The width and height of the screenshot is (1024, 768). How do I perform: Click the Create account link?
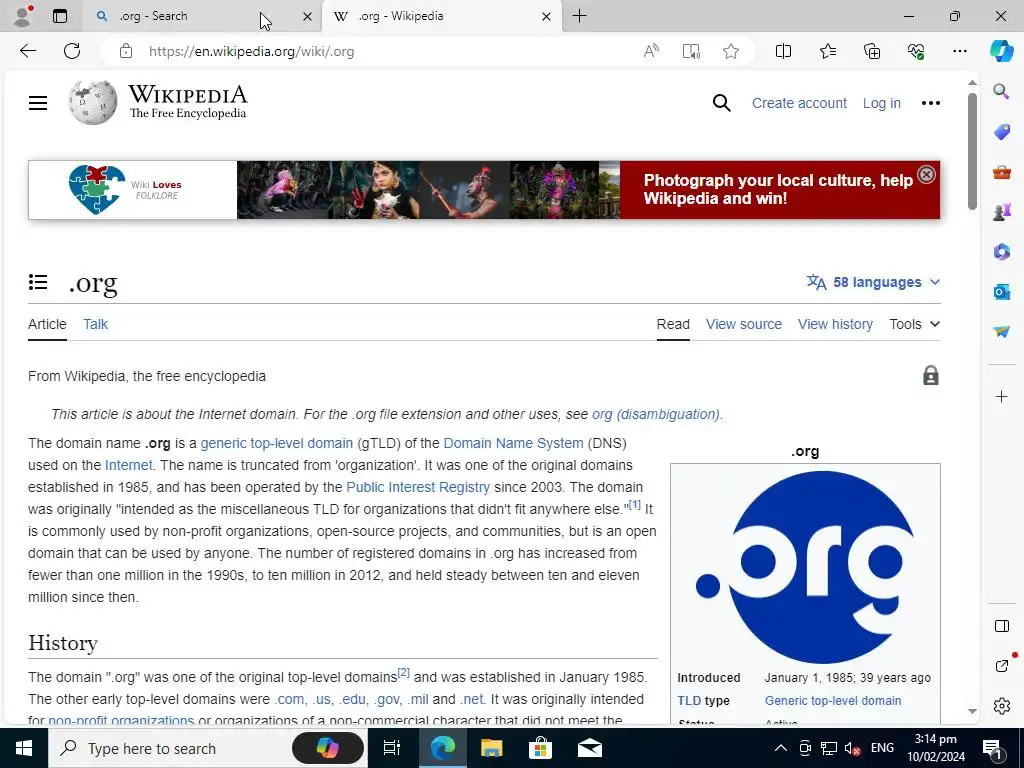(x=799, y=103)
